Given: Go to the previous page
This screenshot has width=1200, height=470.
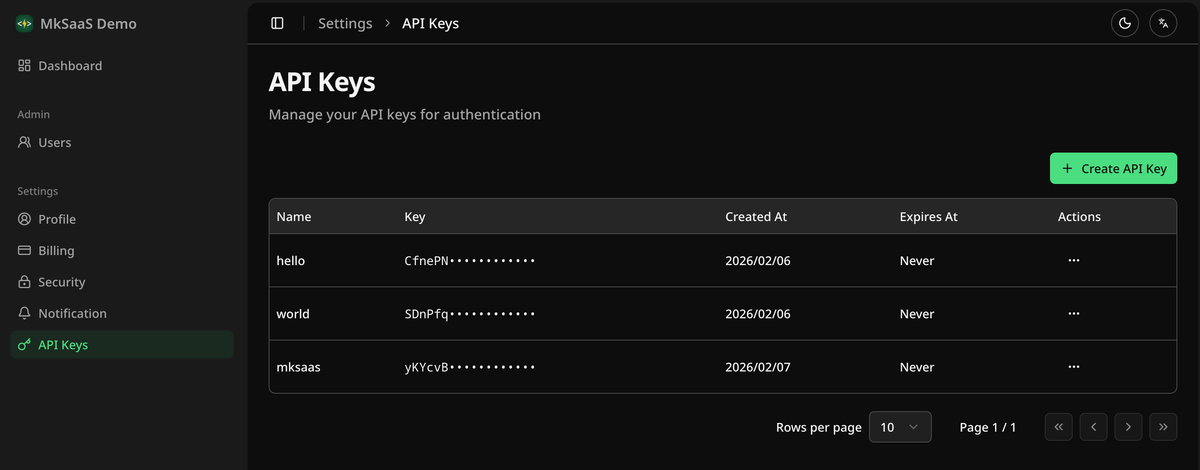Looking at the screenshot, I should click(x=1093, y=427).
